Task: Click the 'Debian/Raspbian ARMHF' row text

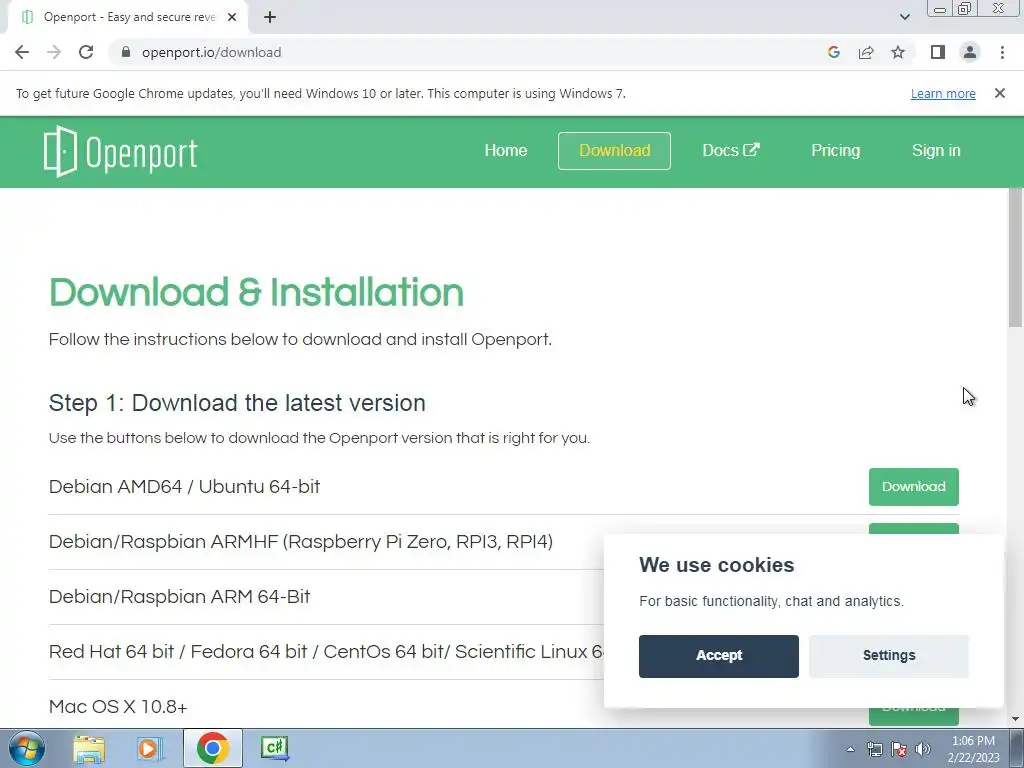Action: (301, 542)
